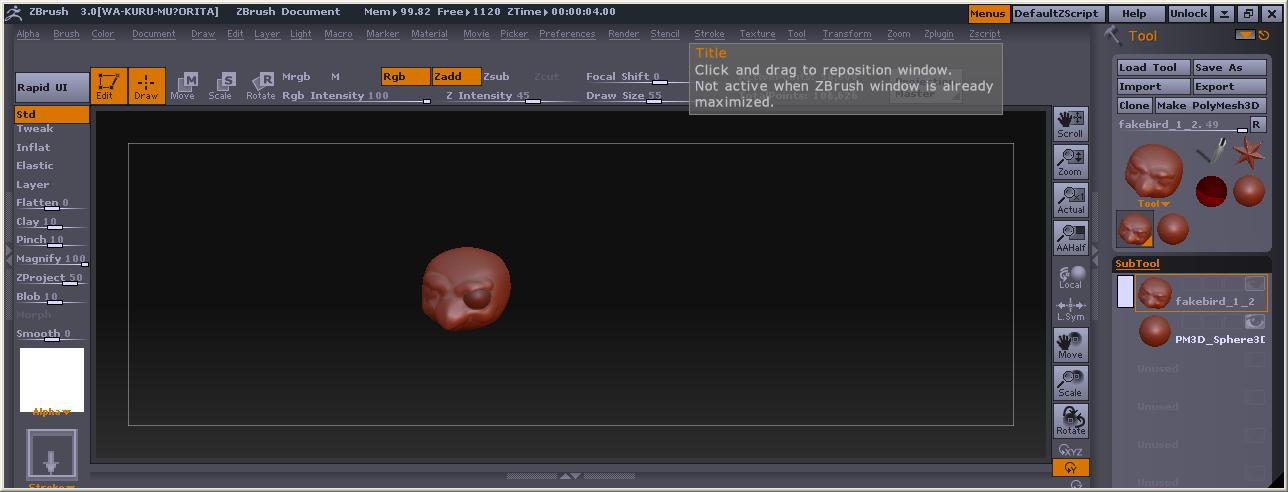Open the Transform menu
The width and height of the screenshot is (1288, 492).
coord(846,34)
